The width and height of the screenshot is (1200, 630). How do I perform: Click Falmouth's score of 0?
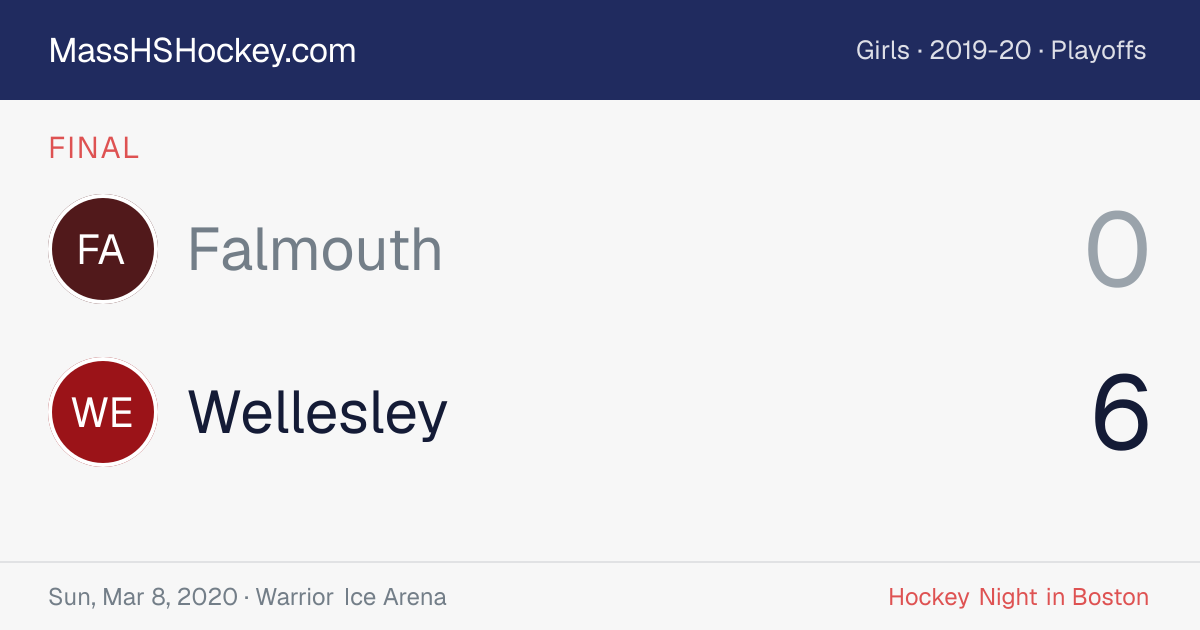1117,250
